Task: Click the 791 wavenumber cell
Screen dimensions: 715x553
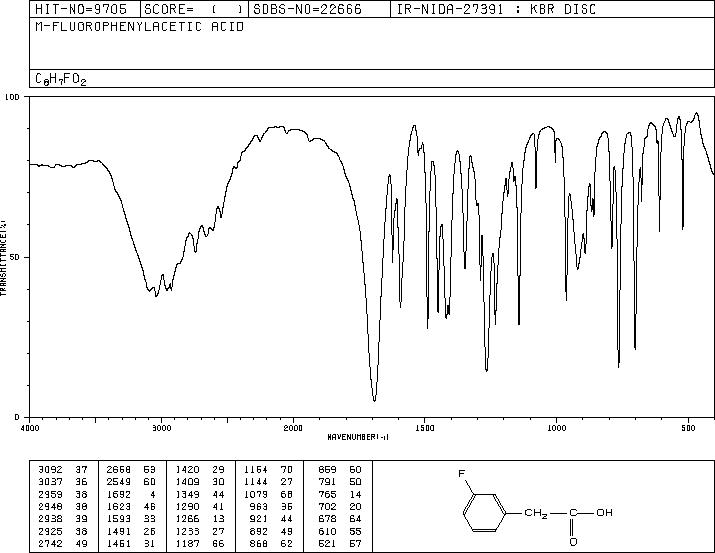Action: (327, 482)
